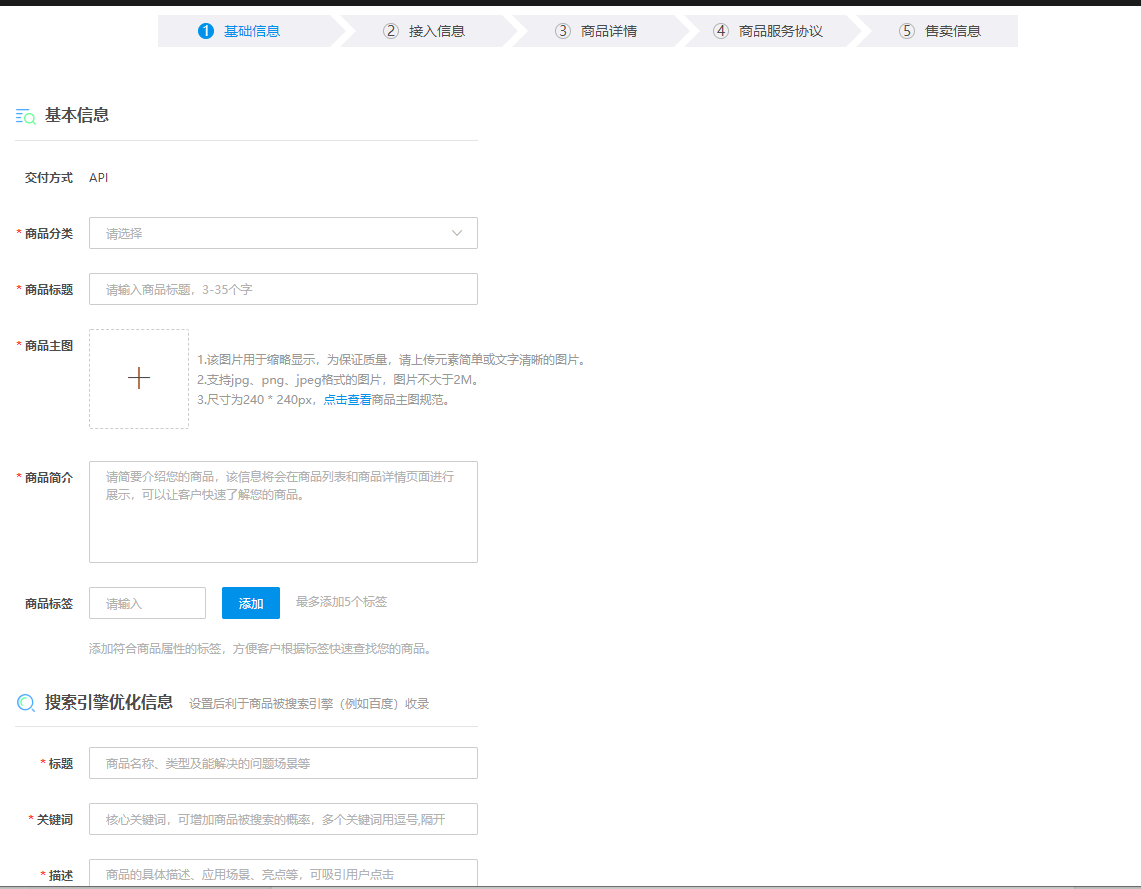
Task: Click the step 4 circle number icon
Action: [721, 31]
